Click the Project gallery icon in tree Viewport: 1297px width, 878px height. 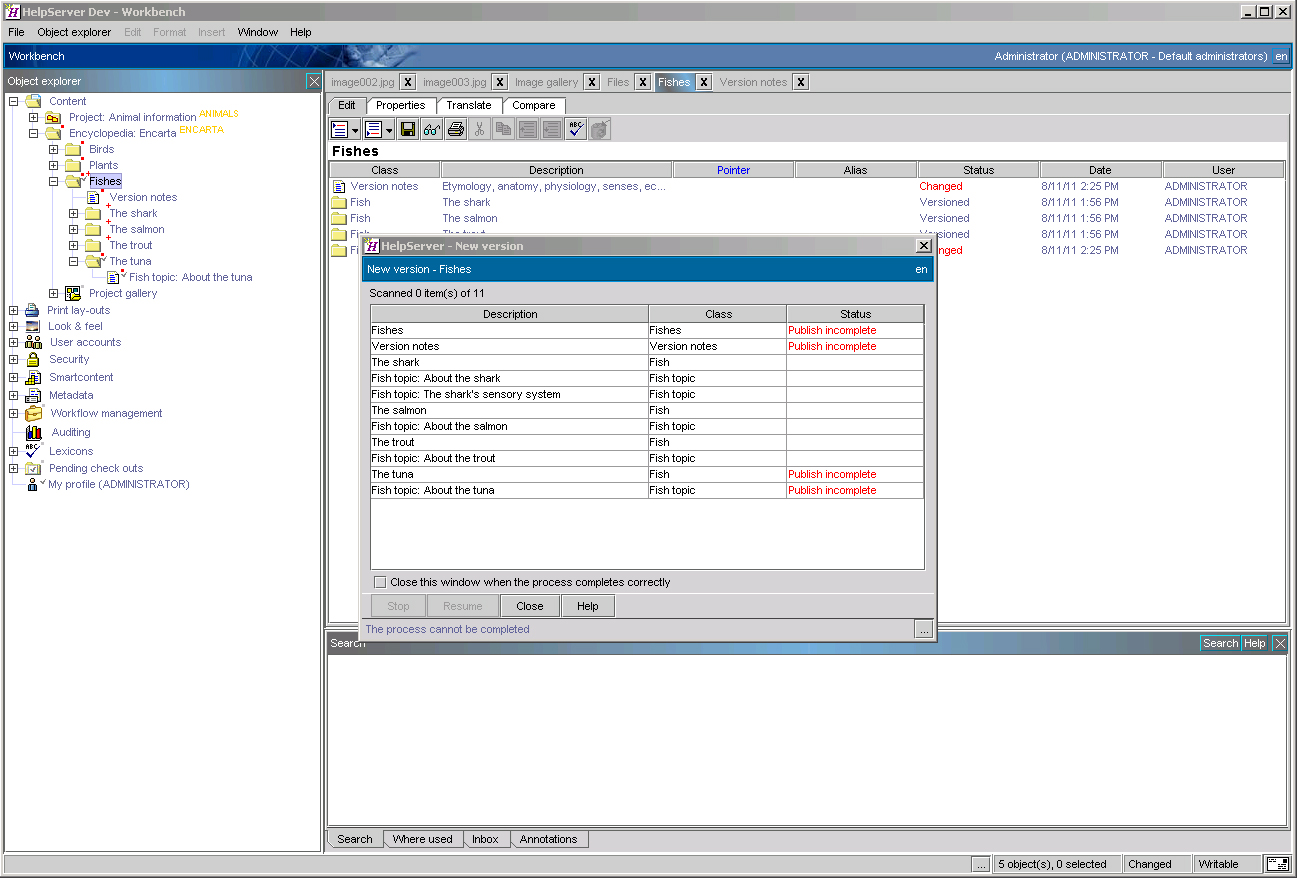point(72,293)
